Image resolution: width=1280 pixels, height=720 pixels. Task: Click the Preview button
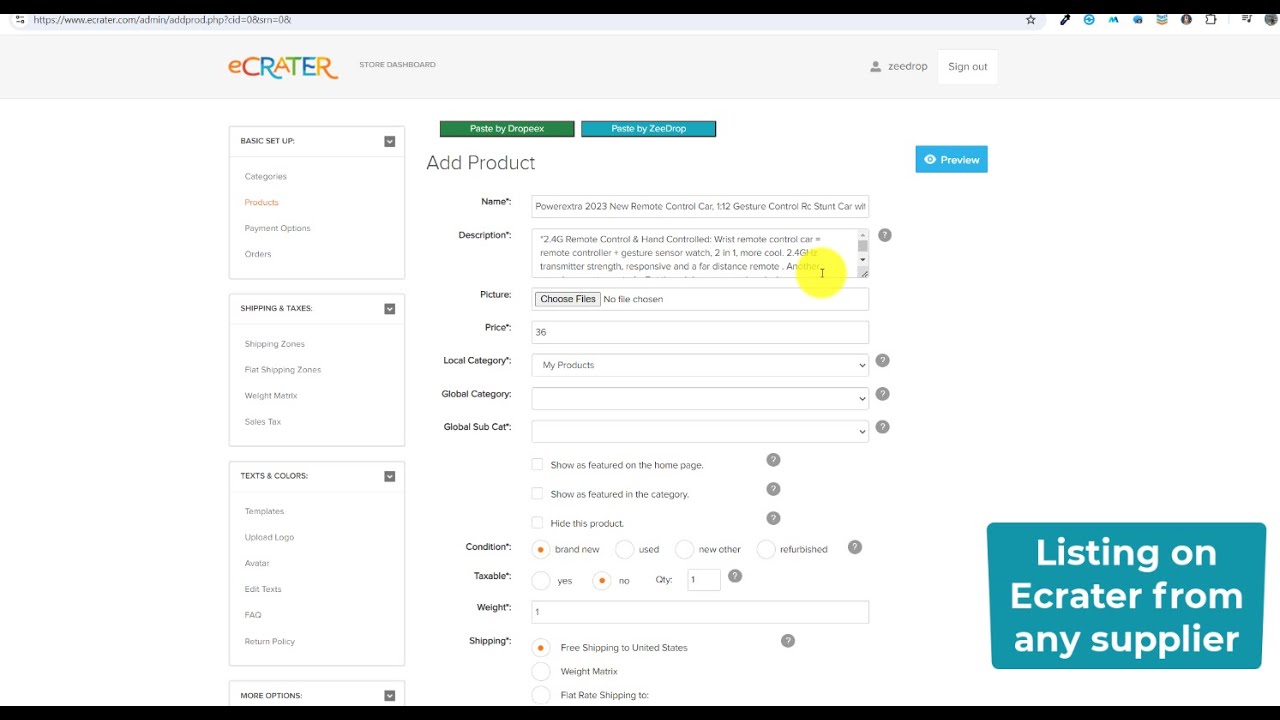click(951, 160)
